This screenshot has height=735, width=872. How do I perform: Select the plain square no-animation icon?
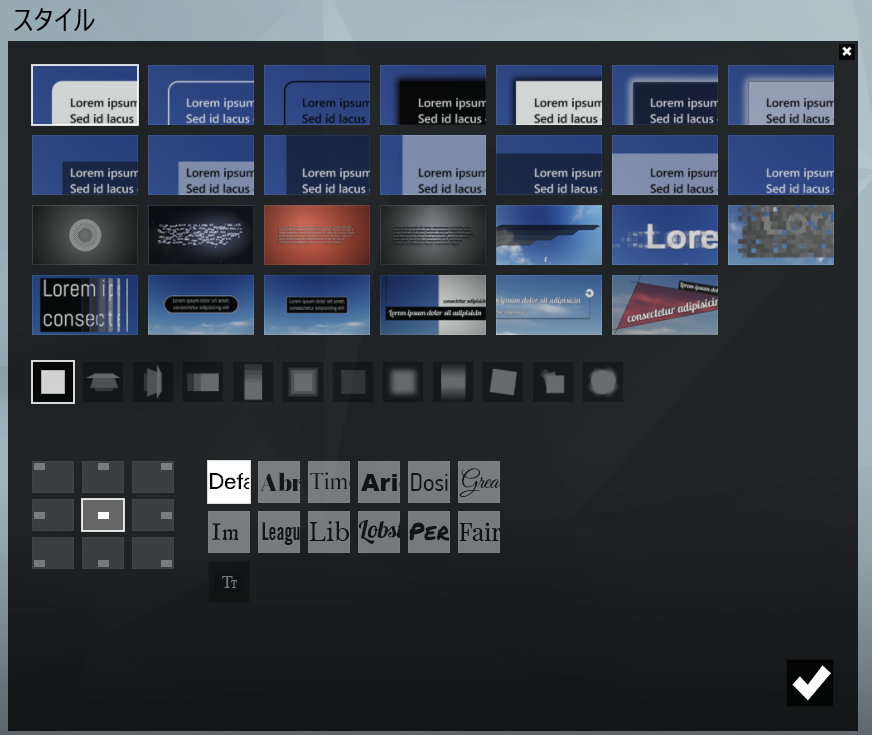coord(53,382)
